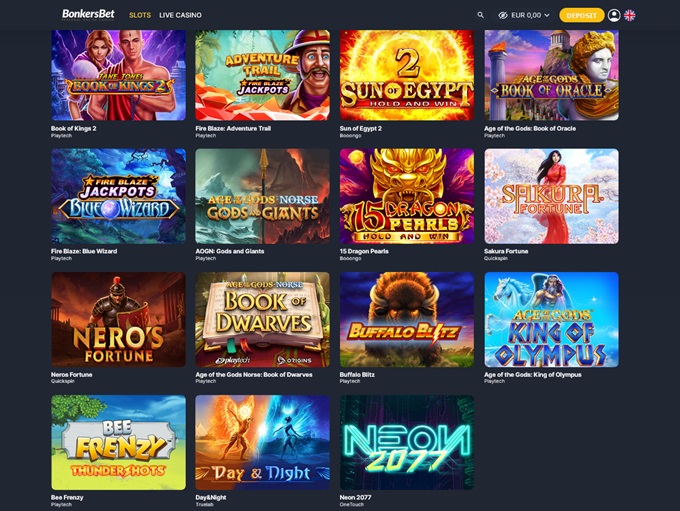
Task: Select the Sakura Fortune game thumbnail
Action: coord(551,196)
